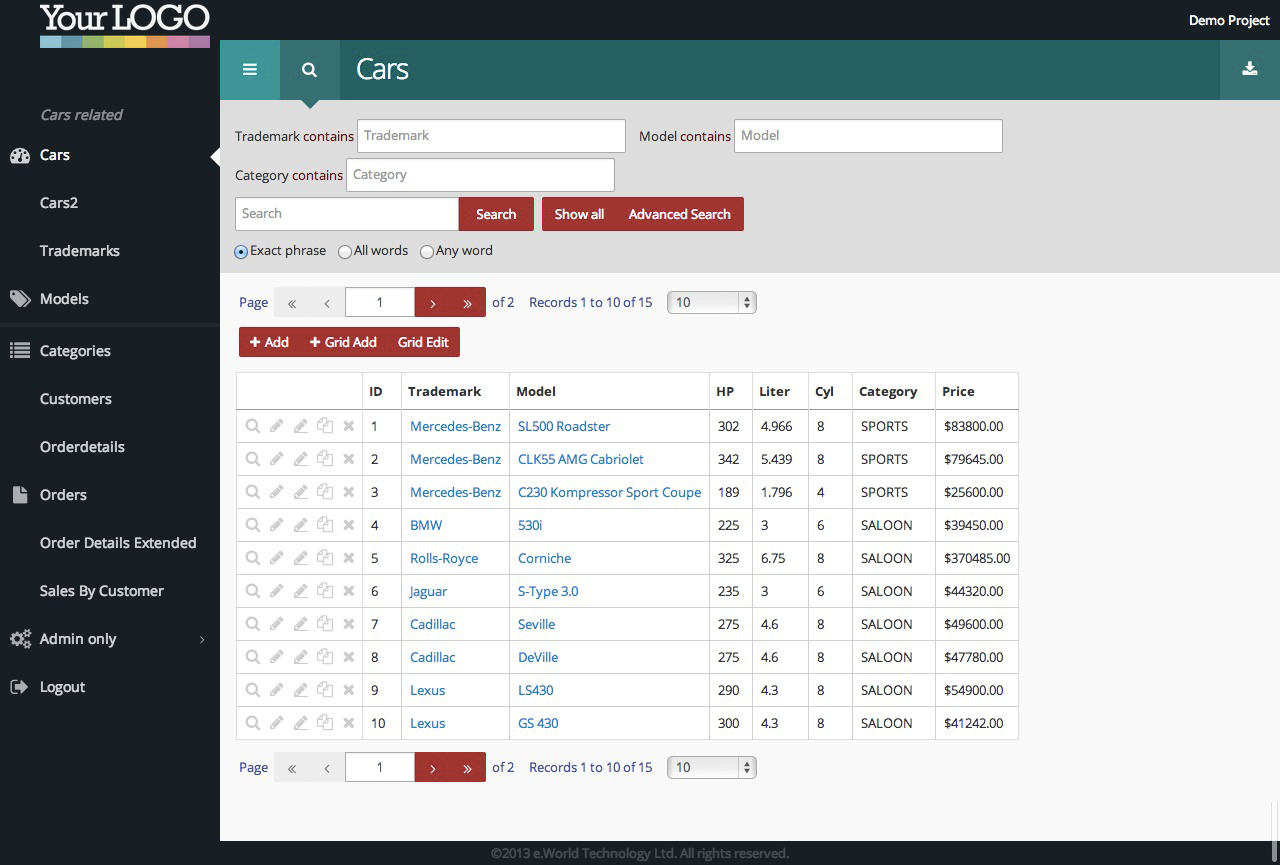Go to Sales By Customer sidebar item

click(102, 591)
